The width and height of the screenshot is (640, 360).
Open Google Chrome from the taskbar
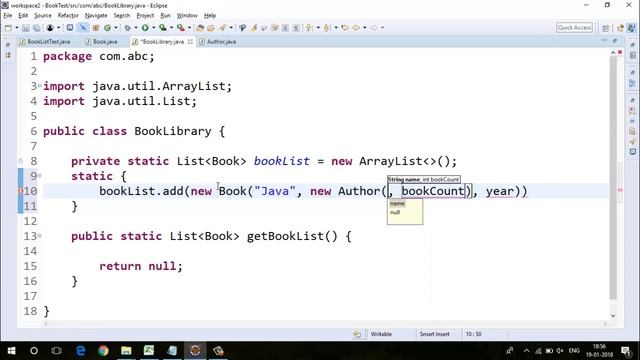click(103, 351)
